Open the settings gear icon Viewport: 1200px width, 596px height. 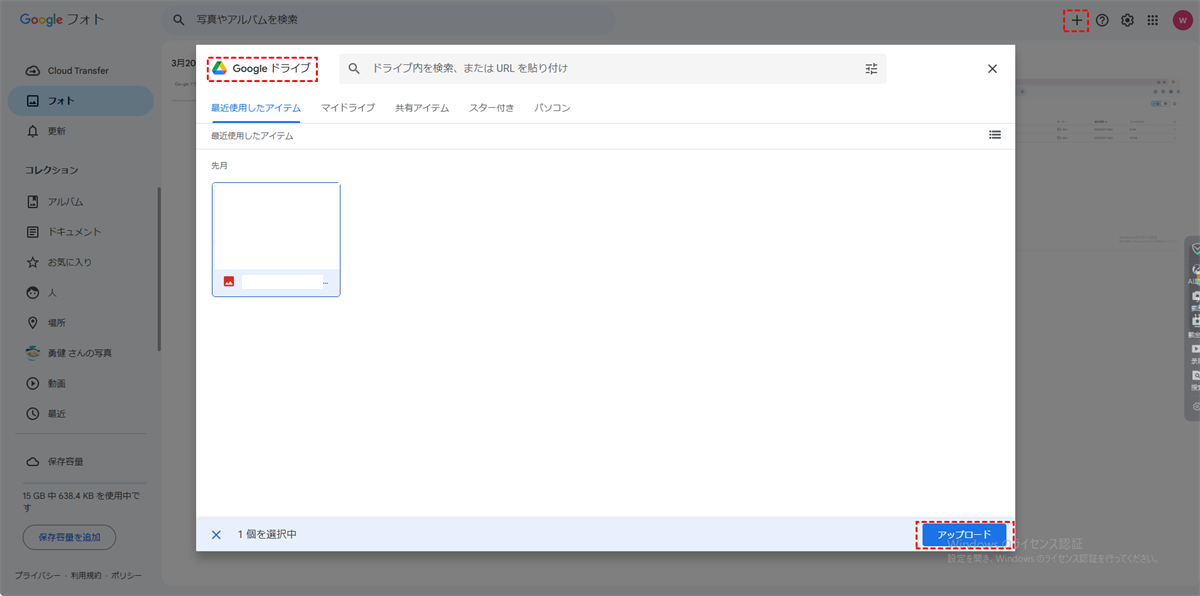[x=1127, y=20]
